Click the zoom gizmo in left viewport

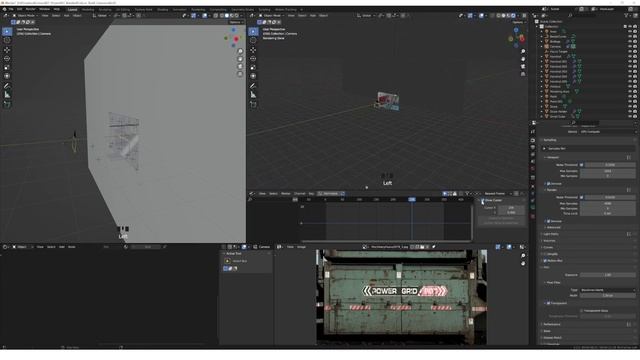(x=240, y=51)
